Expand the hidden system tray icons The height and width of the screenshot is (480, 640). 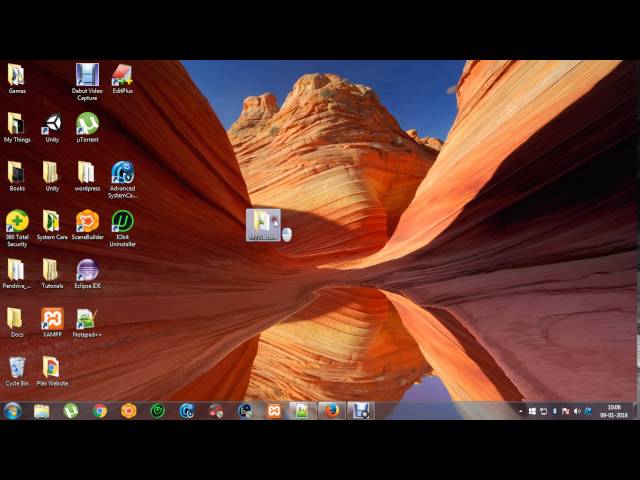point(522,411)
